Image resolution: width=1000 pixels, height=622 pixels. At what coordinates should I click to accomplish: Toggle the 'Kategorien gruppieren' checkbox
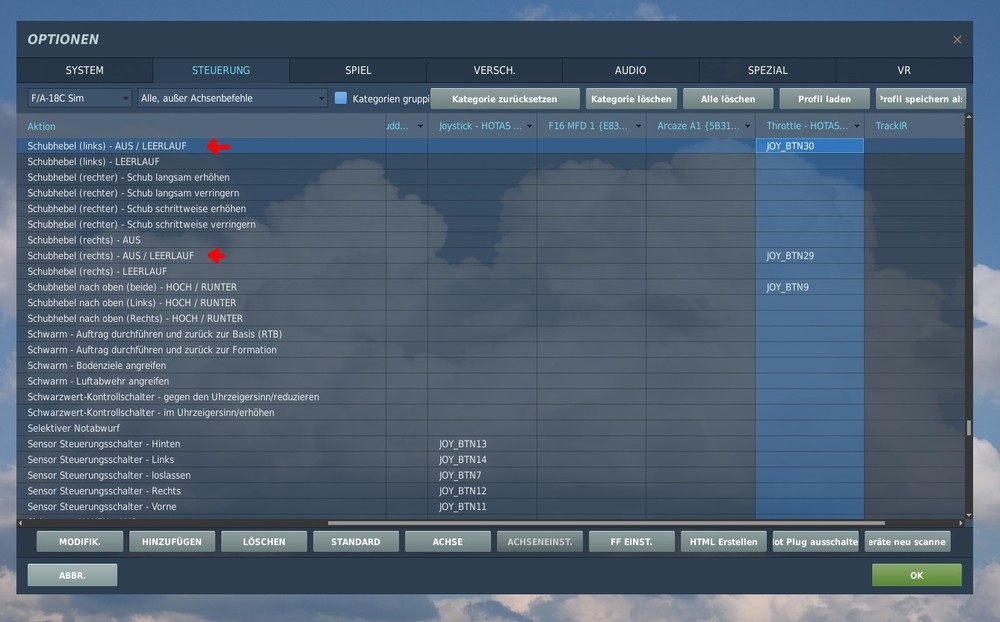click(341, 98)
